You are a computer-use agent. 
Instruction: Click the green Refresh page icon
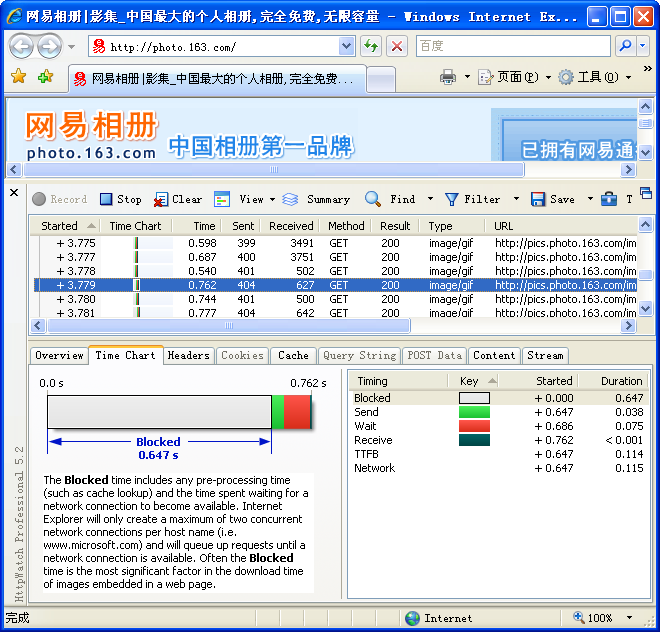[371, 46]
